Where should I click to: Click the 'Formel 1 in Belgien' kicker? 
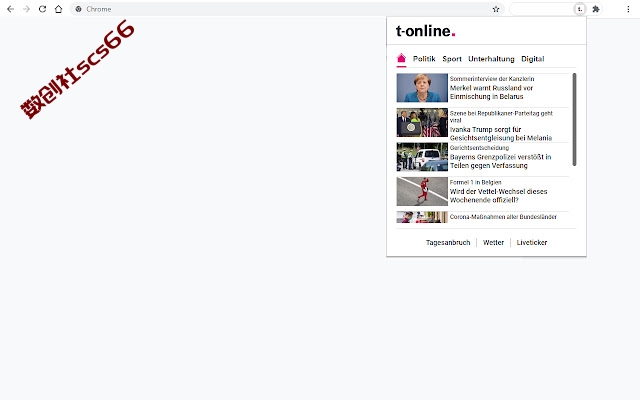pyautogui.click(x=476, y=182)
